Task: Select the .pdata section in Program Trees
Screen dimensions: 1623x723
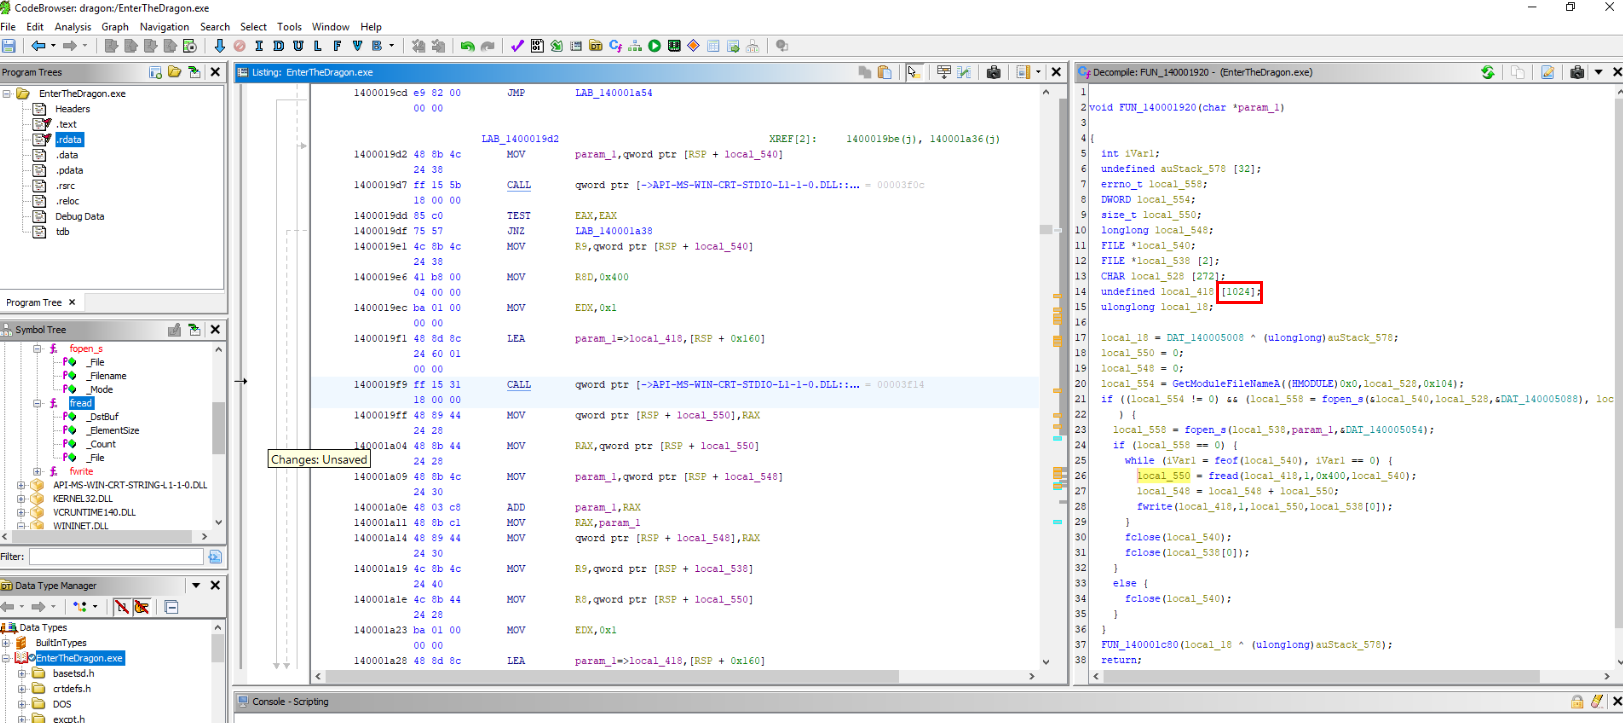Action: coord(69,170)
